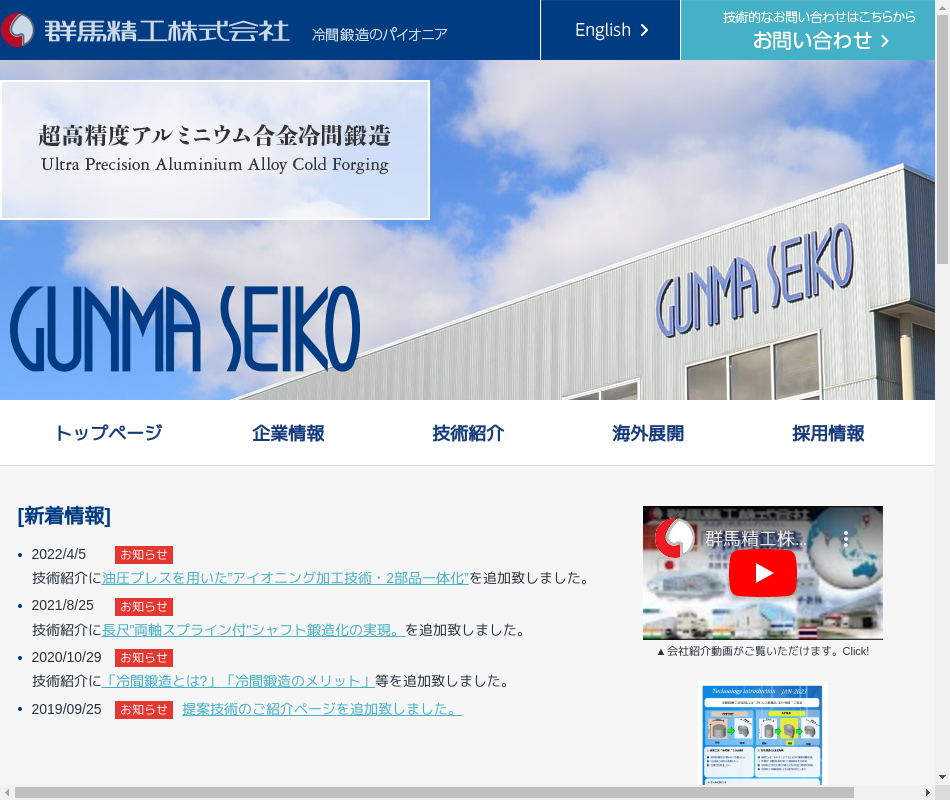Image resolution: width=950 pixels, height=800 pixels.
Task: Click the horizontal scrollbar left arrow
Action: [7, 792]
